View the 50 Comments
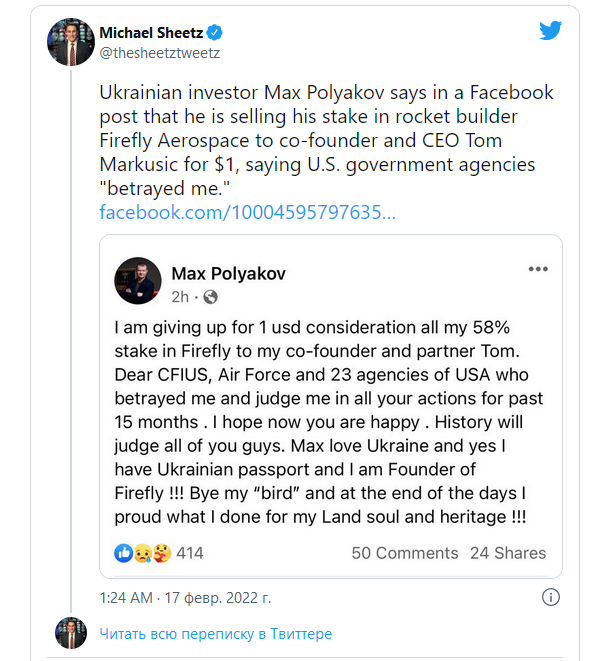The image size is (612, 661). tap(404, 553)
